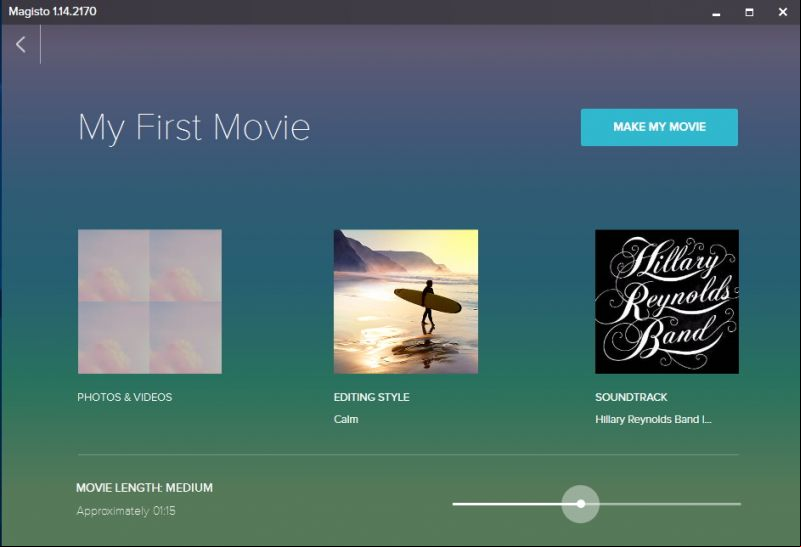Click the Editing Style label

371,397
